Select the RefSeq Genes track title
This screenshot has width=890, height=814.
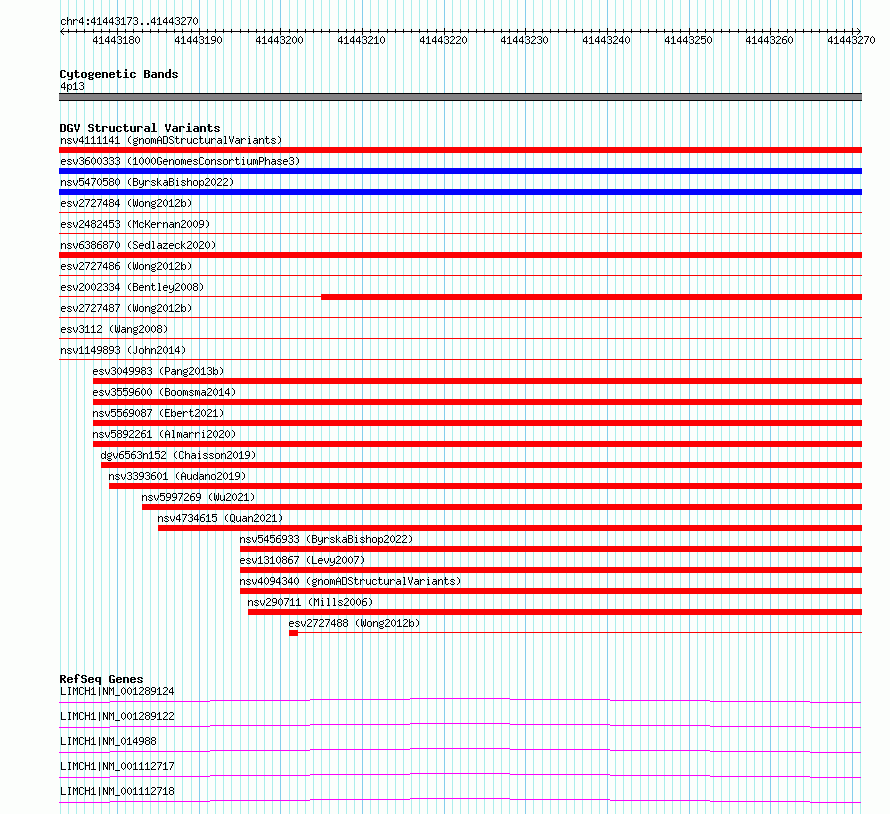click(101, 679)
